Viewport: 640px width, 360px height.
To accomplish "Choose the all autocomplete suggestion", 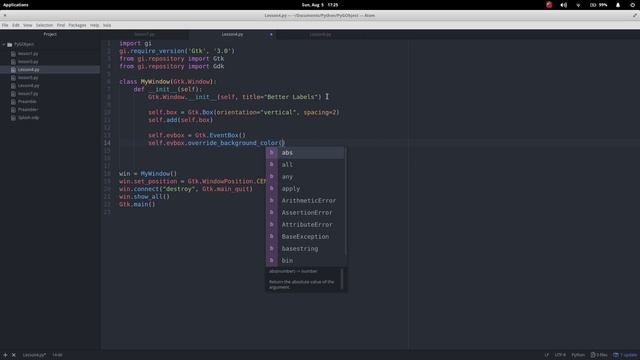I will pyautogui.click(x=305, y=164).
